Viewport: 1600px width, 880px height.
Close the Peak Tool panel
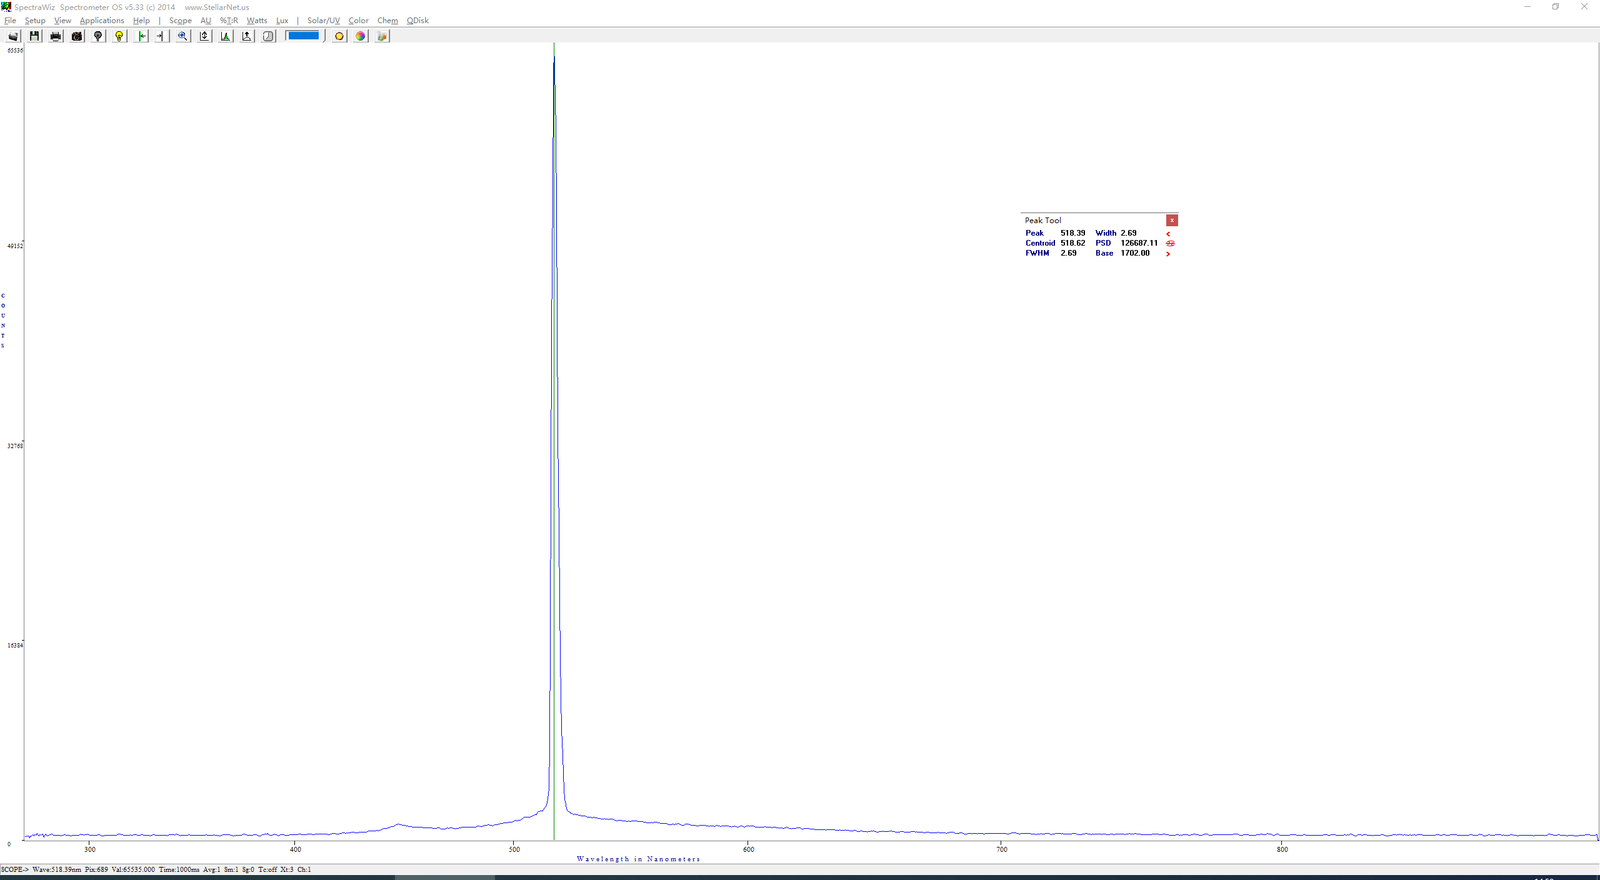[x=1172, y=220]
